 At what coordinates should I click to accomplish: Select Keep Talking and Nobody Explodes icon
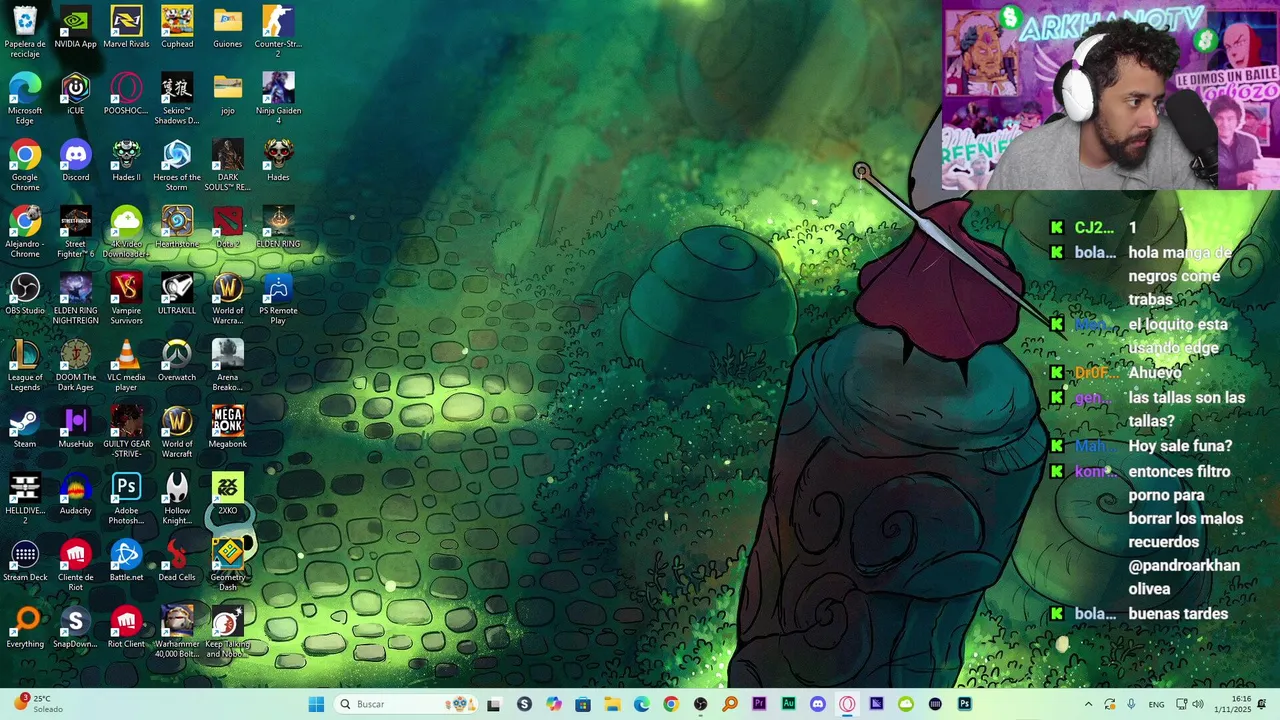coord(227,631)
